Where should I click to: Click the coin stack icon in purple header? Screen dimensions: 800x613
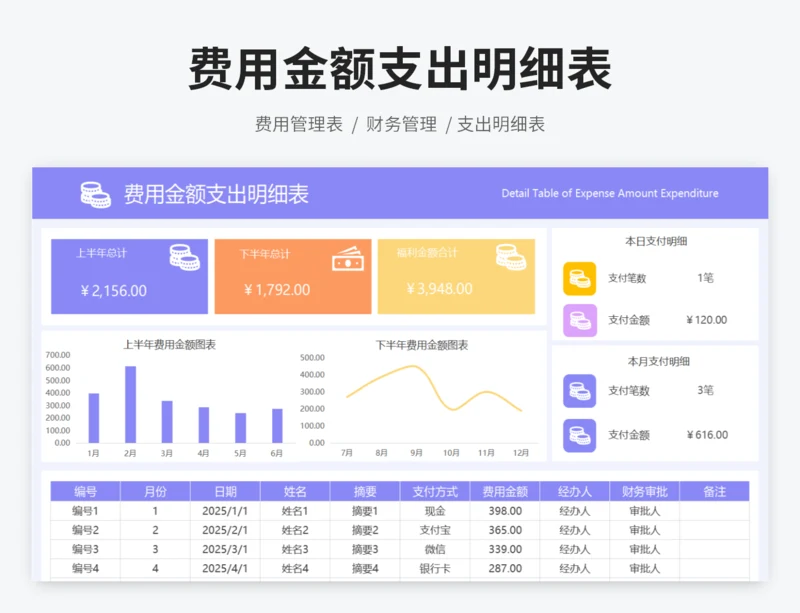(x=95, y=195)
